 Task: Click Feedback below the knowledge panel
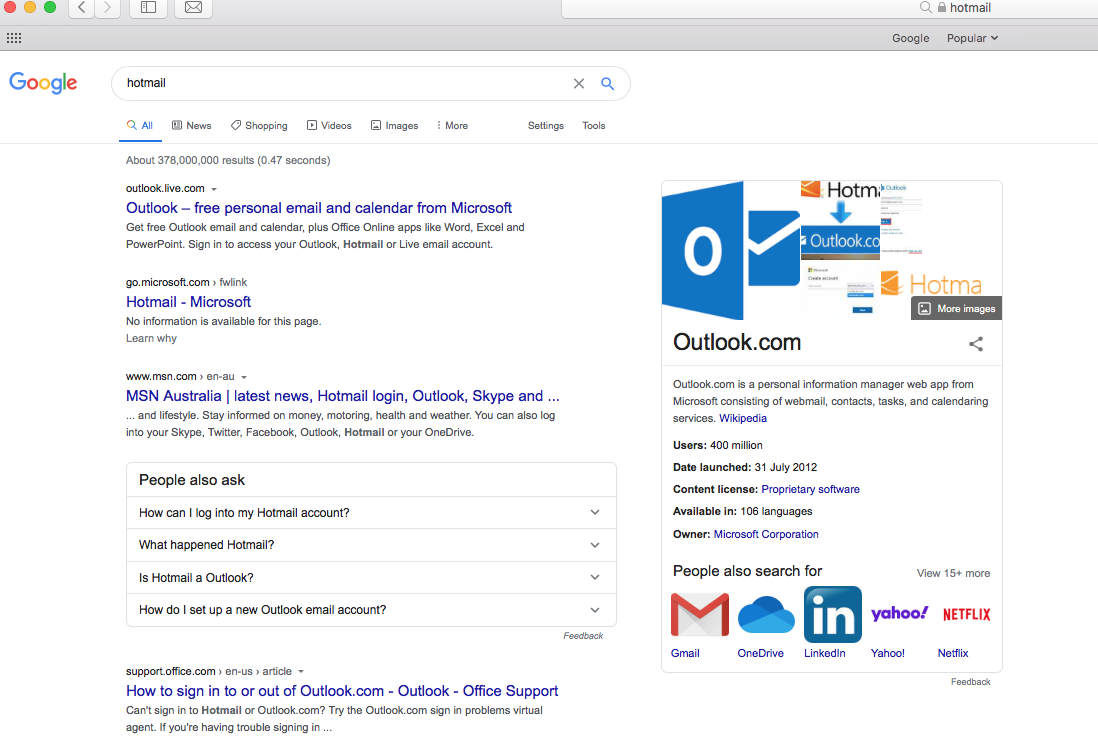point(971,682)
